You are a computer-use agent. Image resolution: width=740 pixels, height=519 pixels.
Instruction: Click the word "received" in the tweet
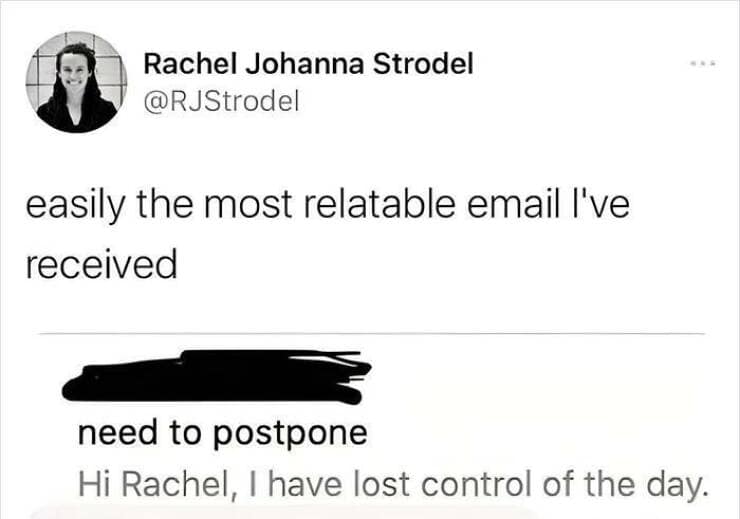(x=100, y=263)
